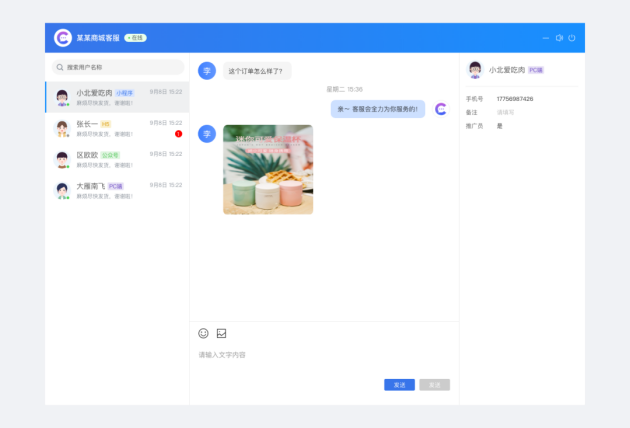Click the search magnifier icon
This screenshot has width=630, height=428.
point(60,67)
